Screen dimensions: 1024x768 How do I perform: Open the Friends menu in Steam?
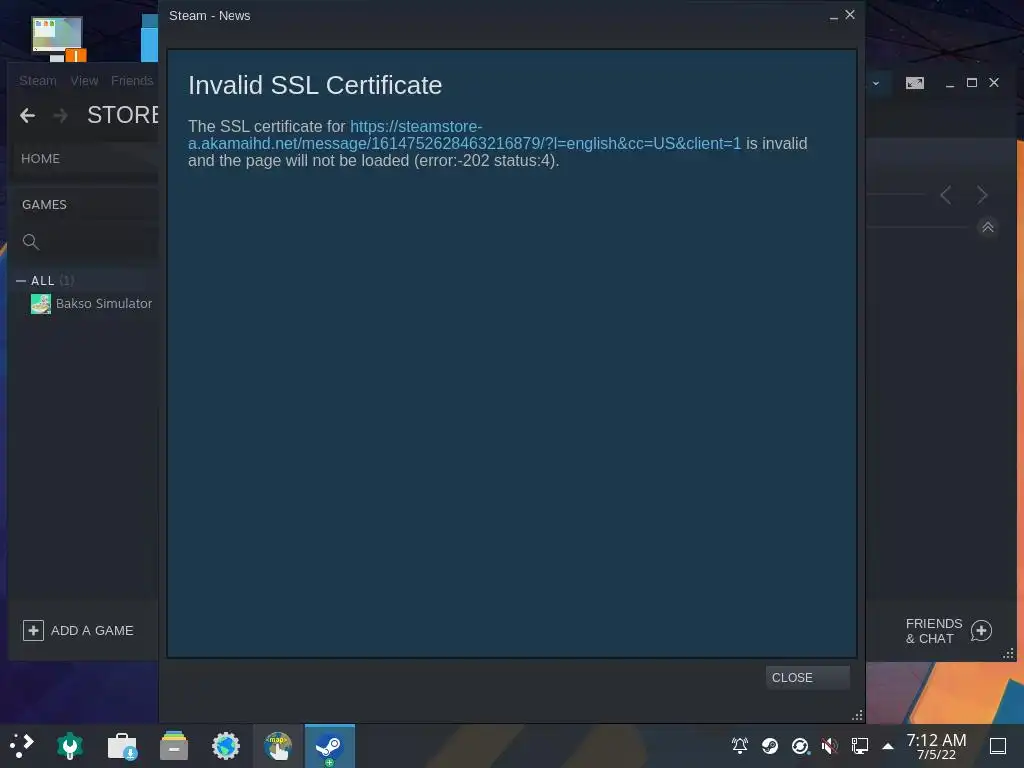pos(132,80)
